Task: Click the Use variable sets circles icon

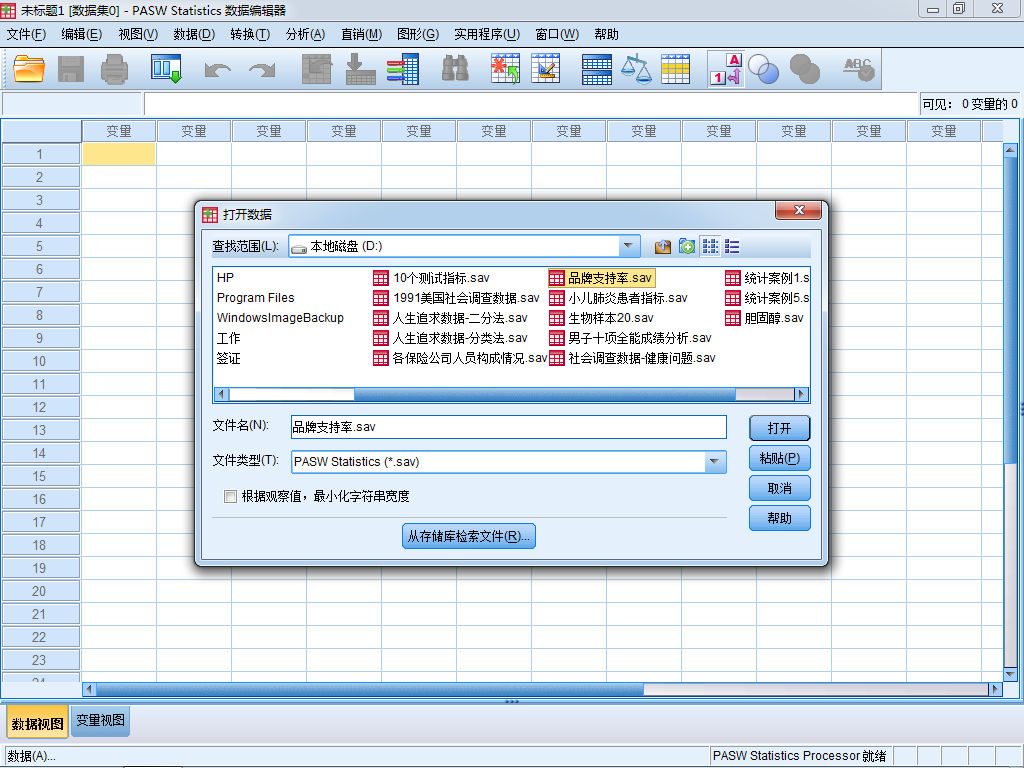Action: click(x=763, y=69)
